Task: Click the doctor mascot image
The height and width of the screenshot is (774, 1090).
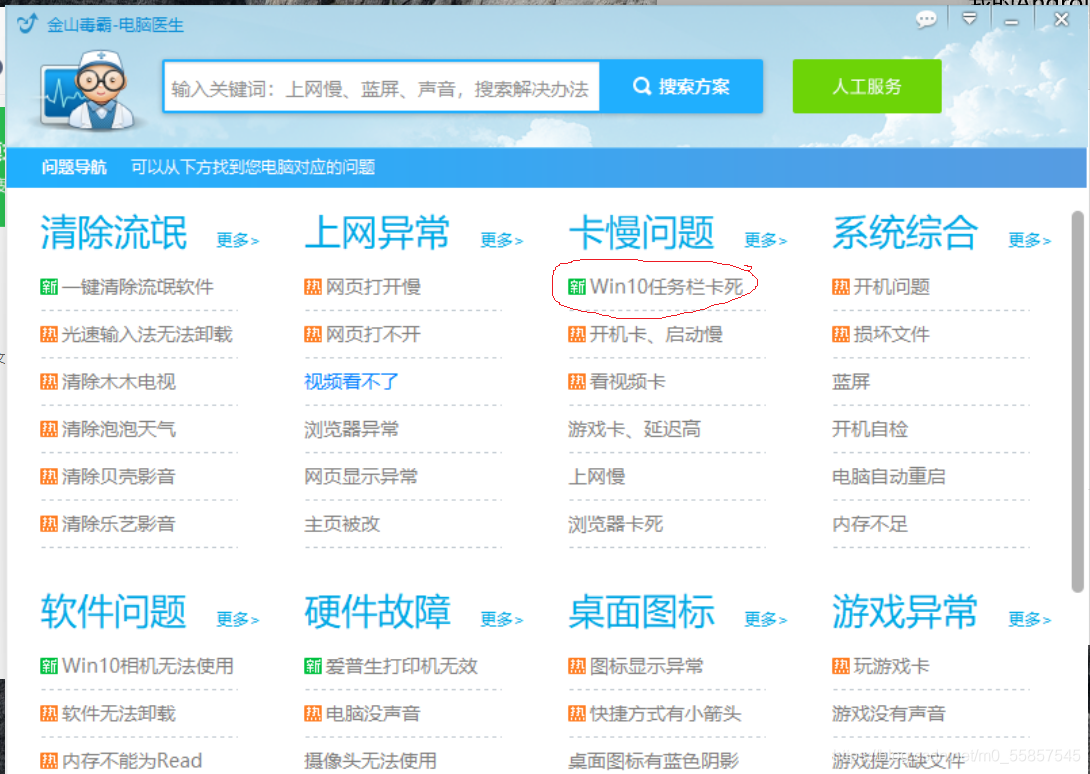Action: (x=89, y=90)
